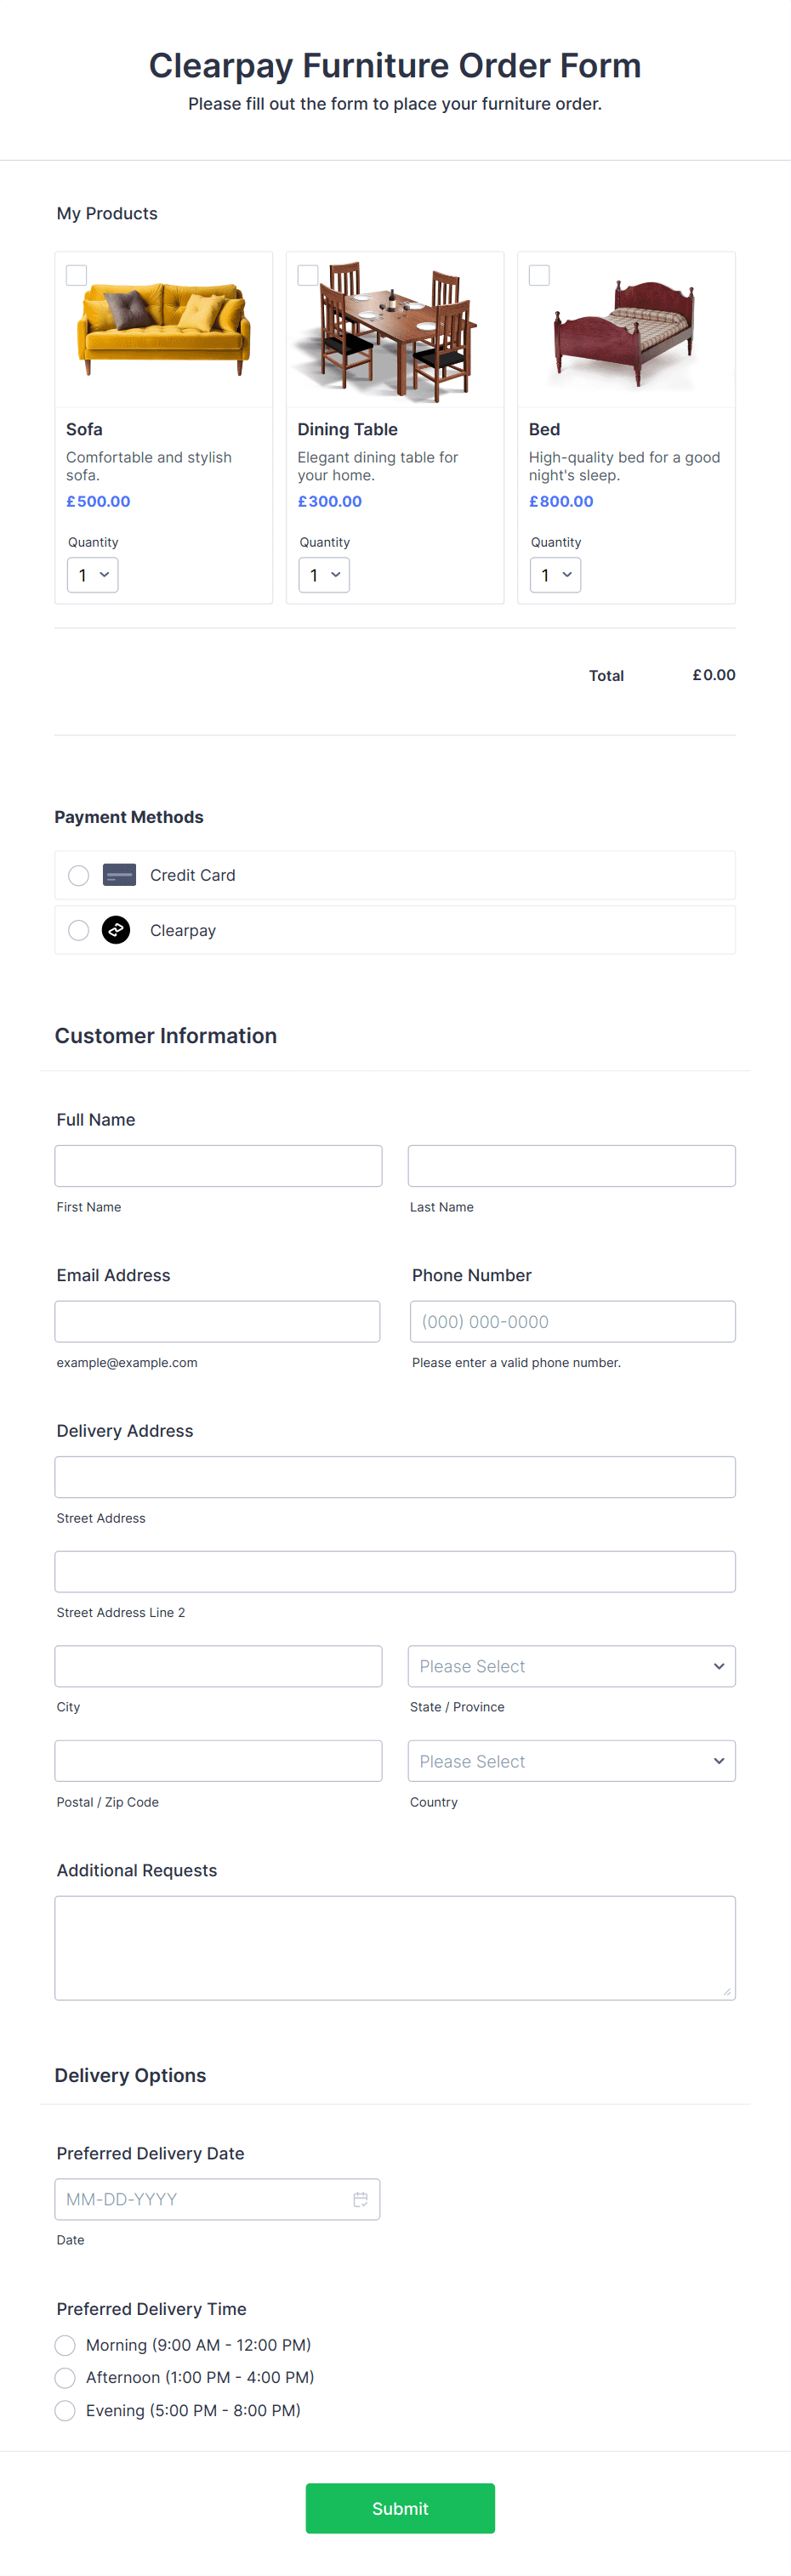Click into the First Name field
This screenshot has width=791, height=2576.
tap(217, 1165)
